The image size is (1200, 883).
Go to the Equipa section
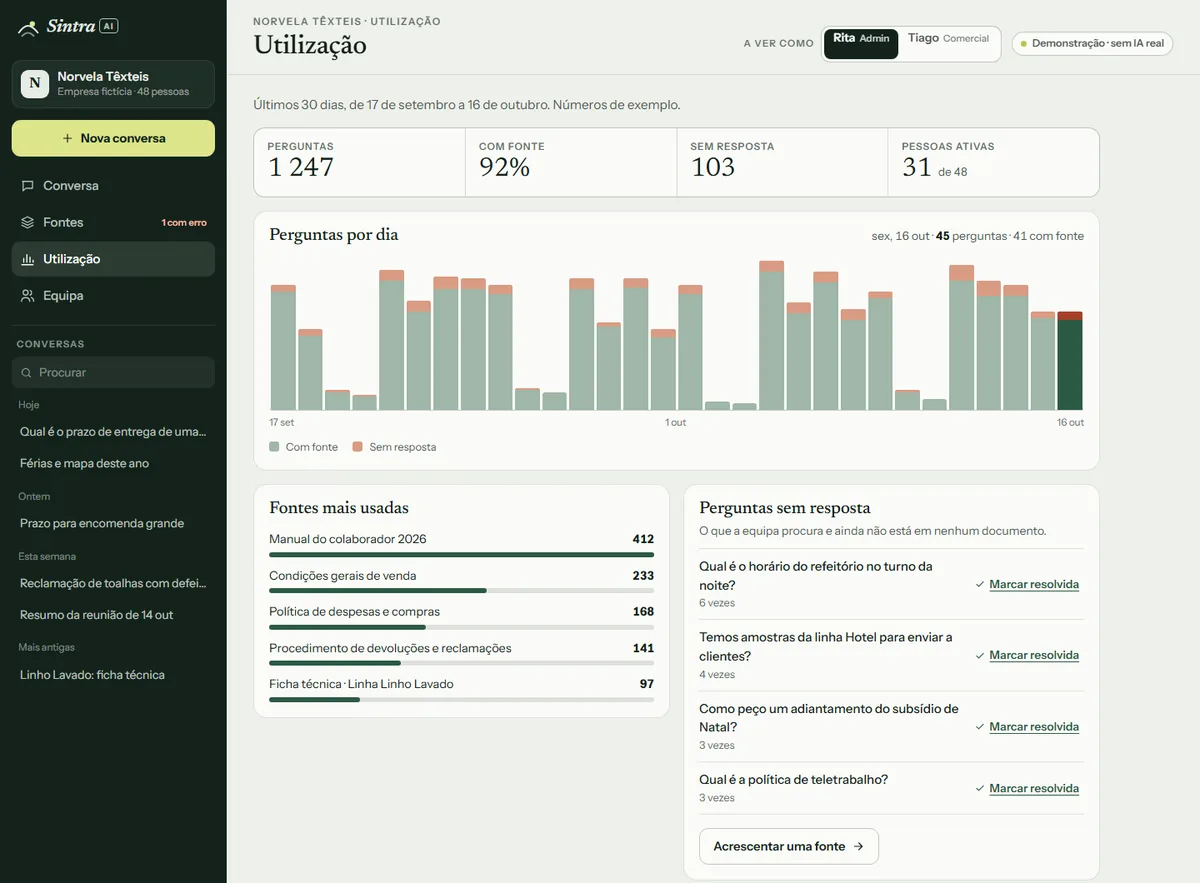(x=113, y=296)
